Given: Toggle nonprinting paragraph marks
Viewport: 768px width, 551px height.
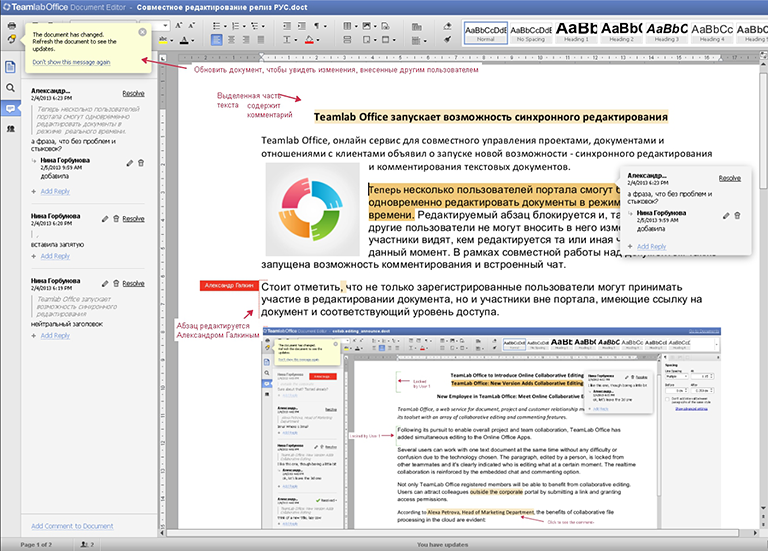Looking at the screenshot, I should [x=317, y=25].
